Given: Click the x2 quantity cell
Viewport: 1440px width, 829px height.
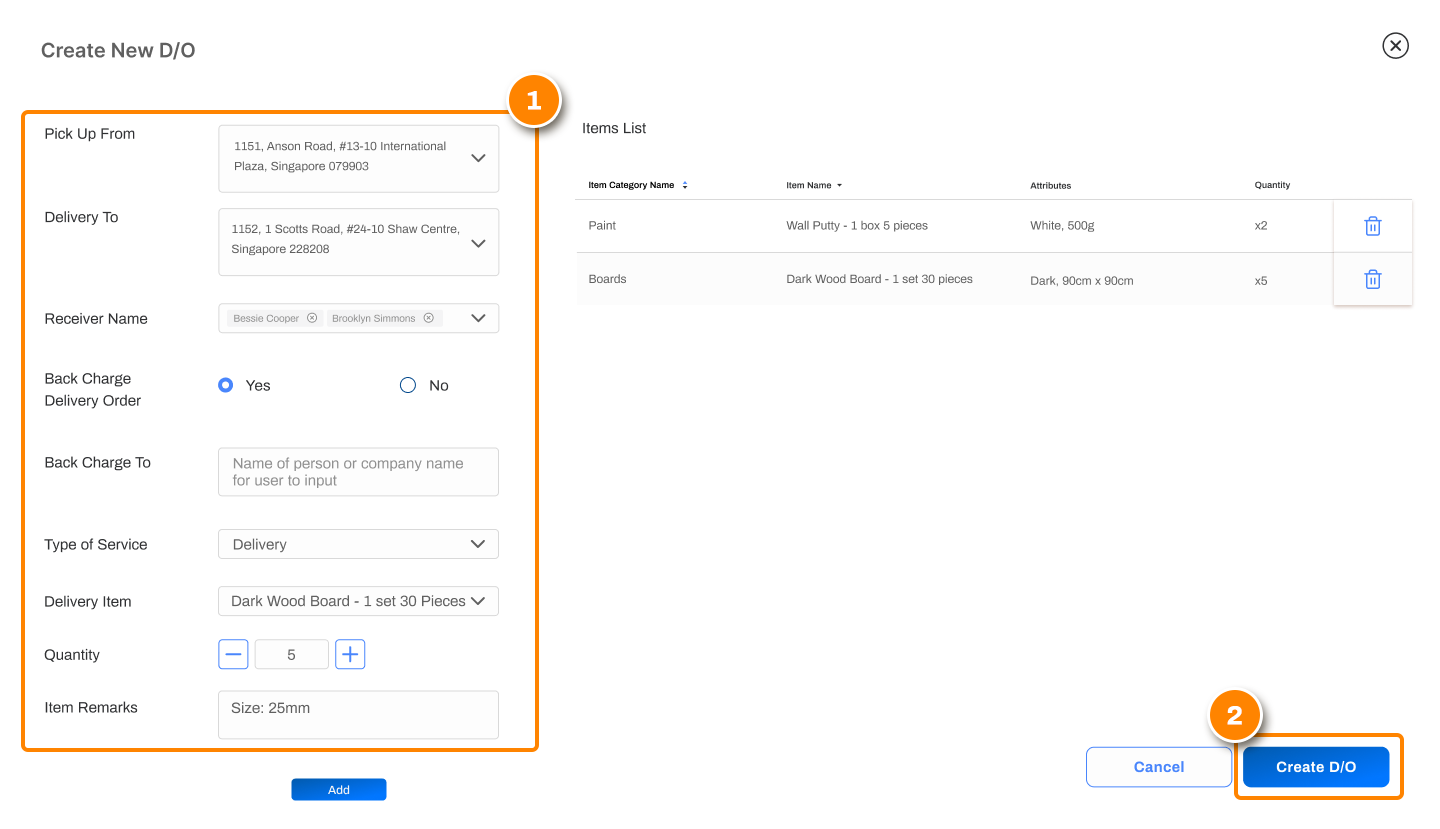Looking at the screenshot, I should point(1261,226).
